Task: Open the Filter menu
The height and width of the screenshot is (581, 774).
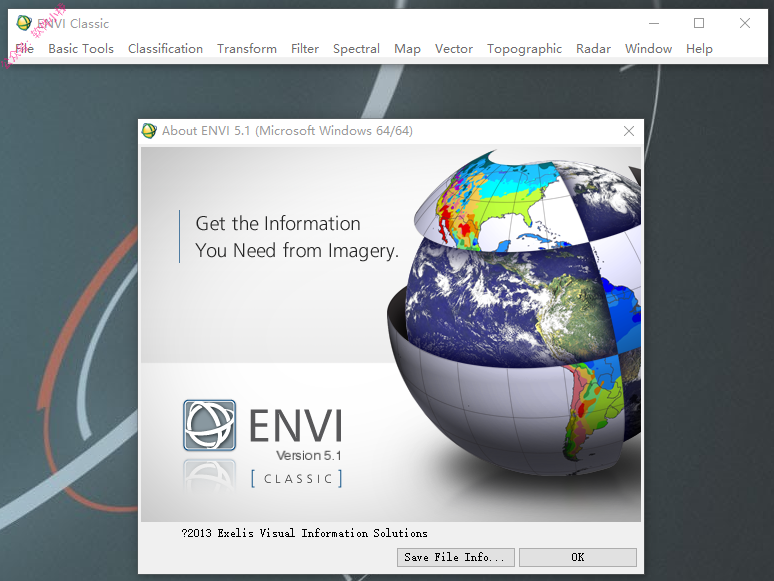Action: (305, 48)
